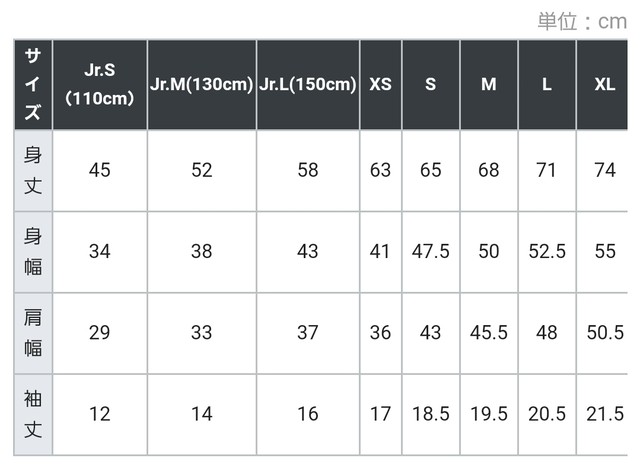
Task: Select the 肩幅 row label
Action: pos(33,333)
